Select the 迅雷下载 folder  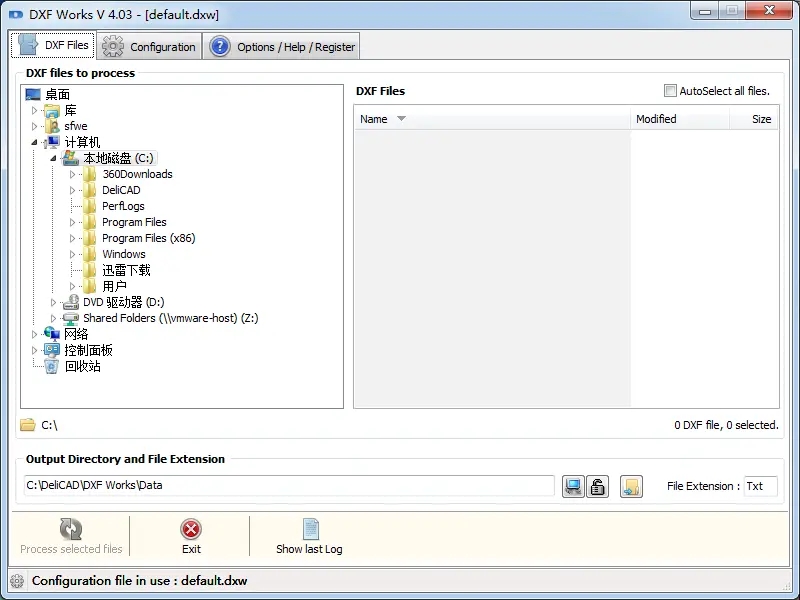(126, 270)
